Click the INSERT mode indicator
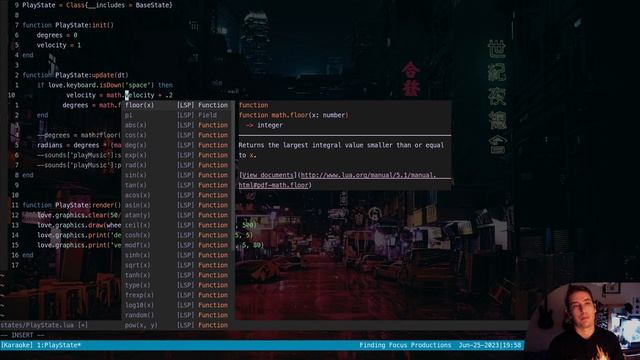The height and width of the screenshot is (360, 640). coord(22,335)
